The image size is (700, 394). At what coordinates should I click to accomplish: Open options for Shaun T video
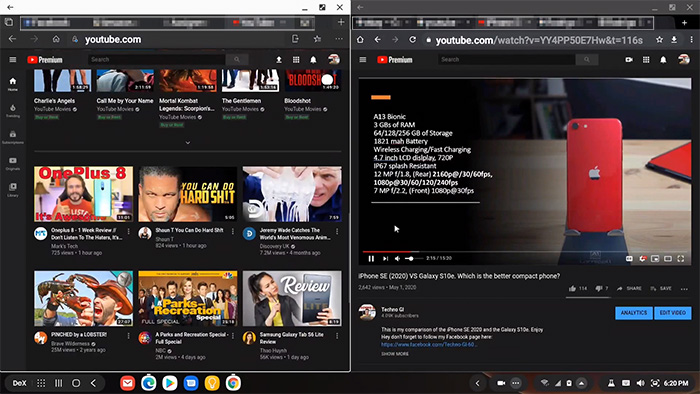coord(233,231)
